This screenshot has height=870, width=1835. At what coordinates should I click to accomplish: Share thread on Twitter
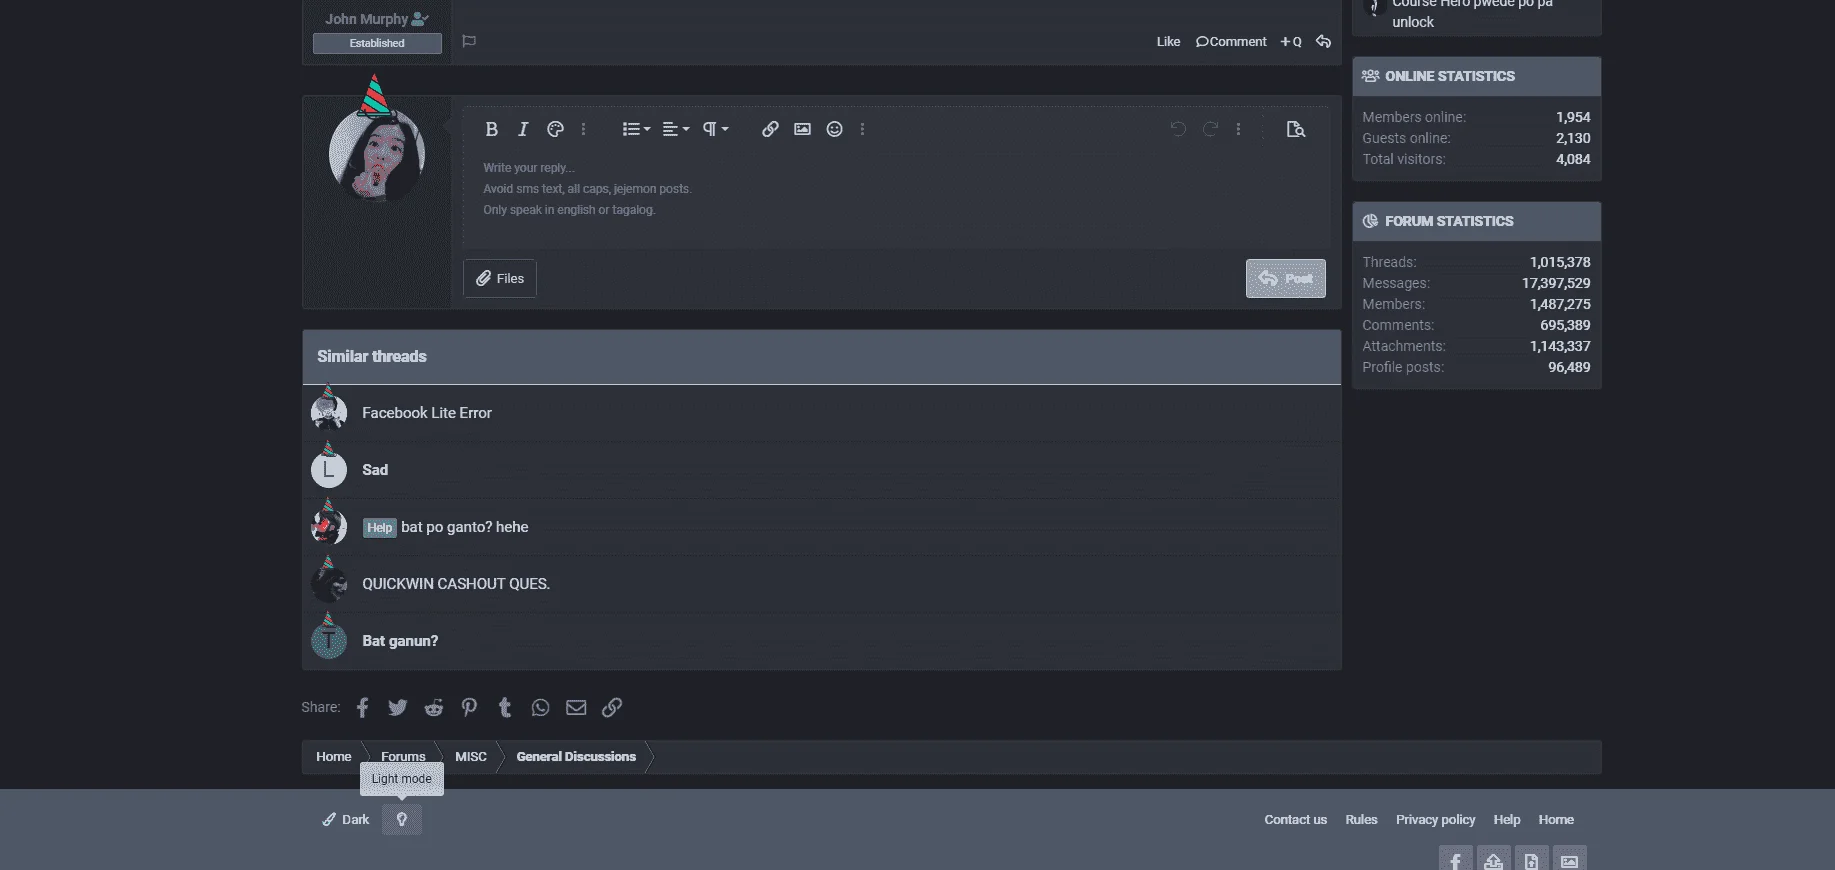398,707
